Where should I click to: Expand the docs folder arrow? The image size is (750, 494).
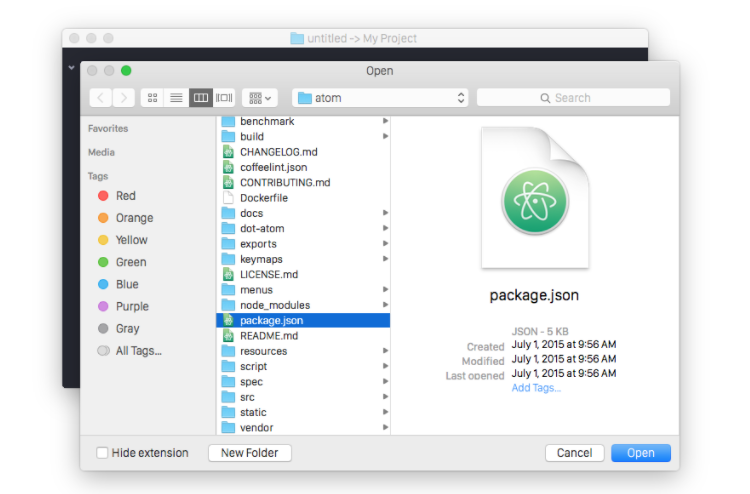click(385, 213)
